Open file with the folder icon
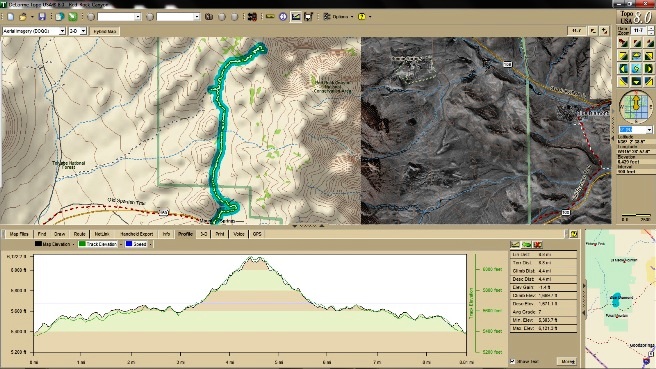 click(x=23, y=17)
